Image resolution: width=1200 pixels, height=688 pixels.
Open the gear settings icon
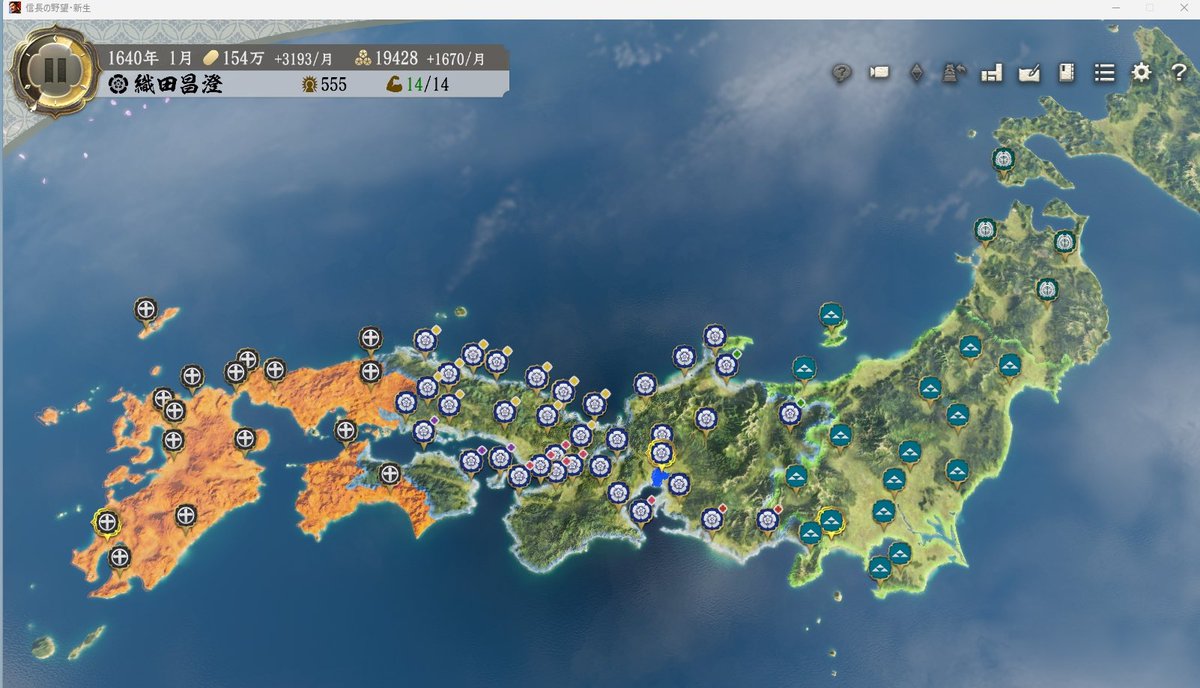click(1141, 73)
